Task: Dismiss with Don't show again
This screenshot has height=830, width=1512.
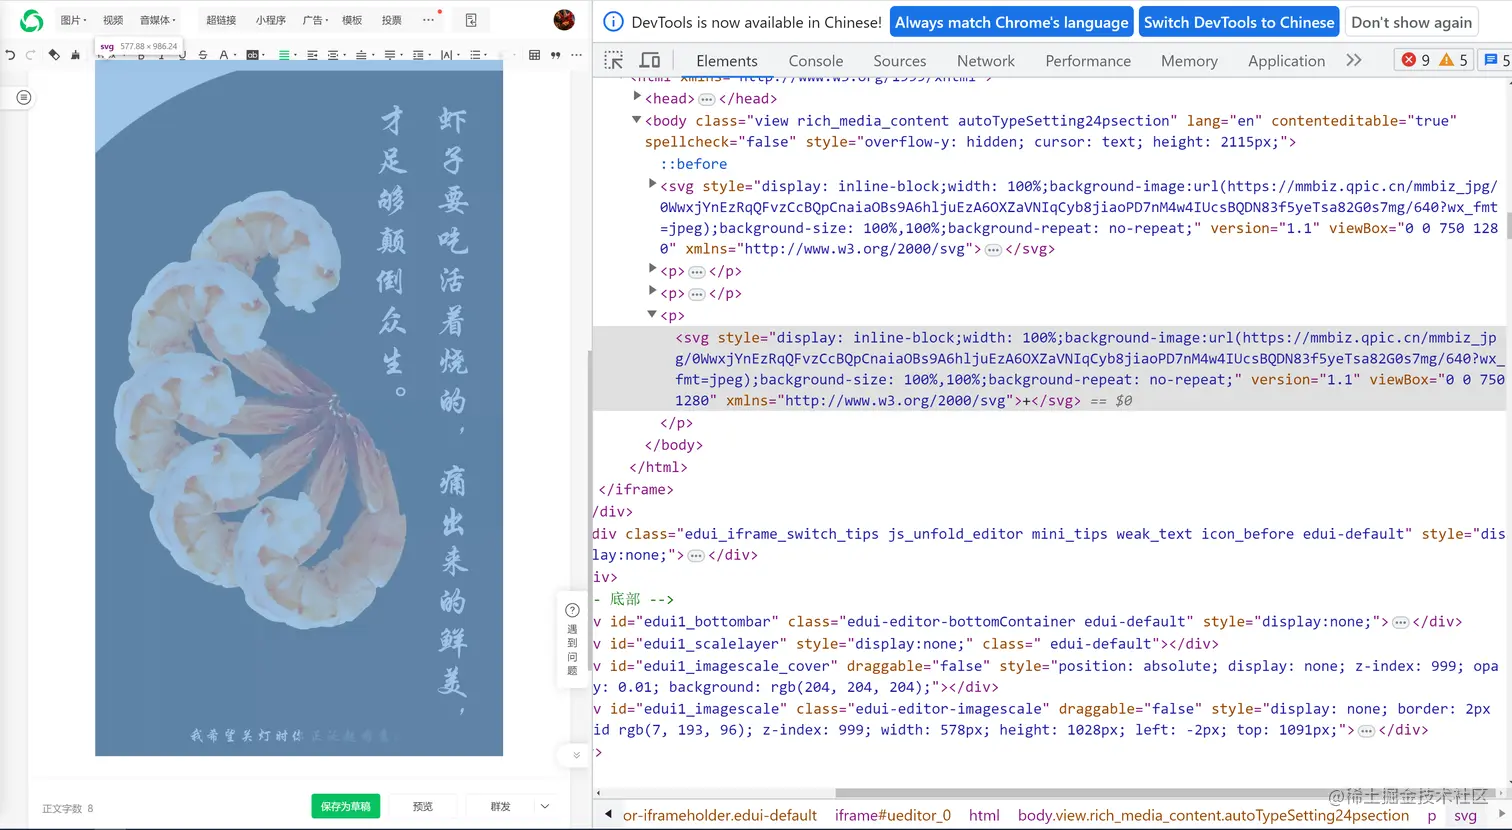Action: 1411,22
